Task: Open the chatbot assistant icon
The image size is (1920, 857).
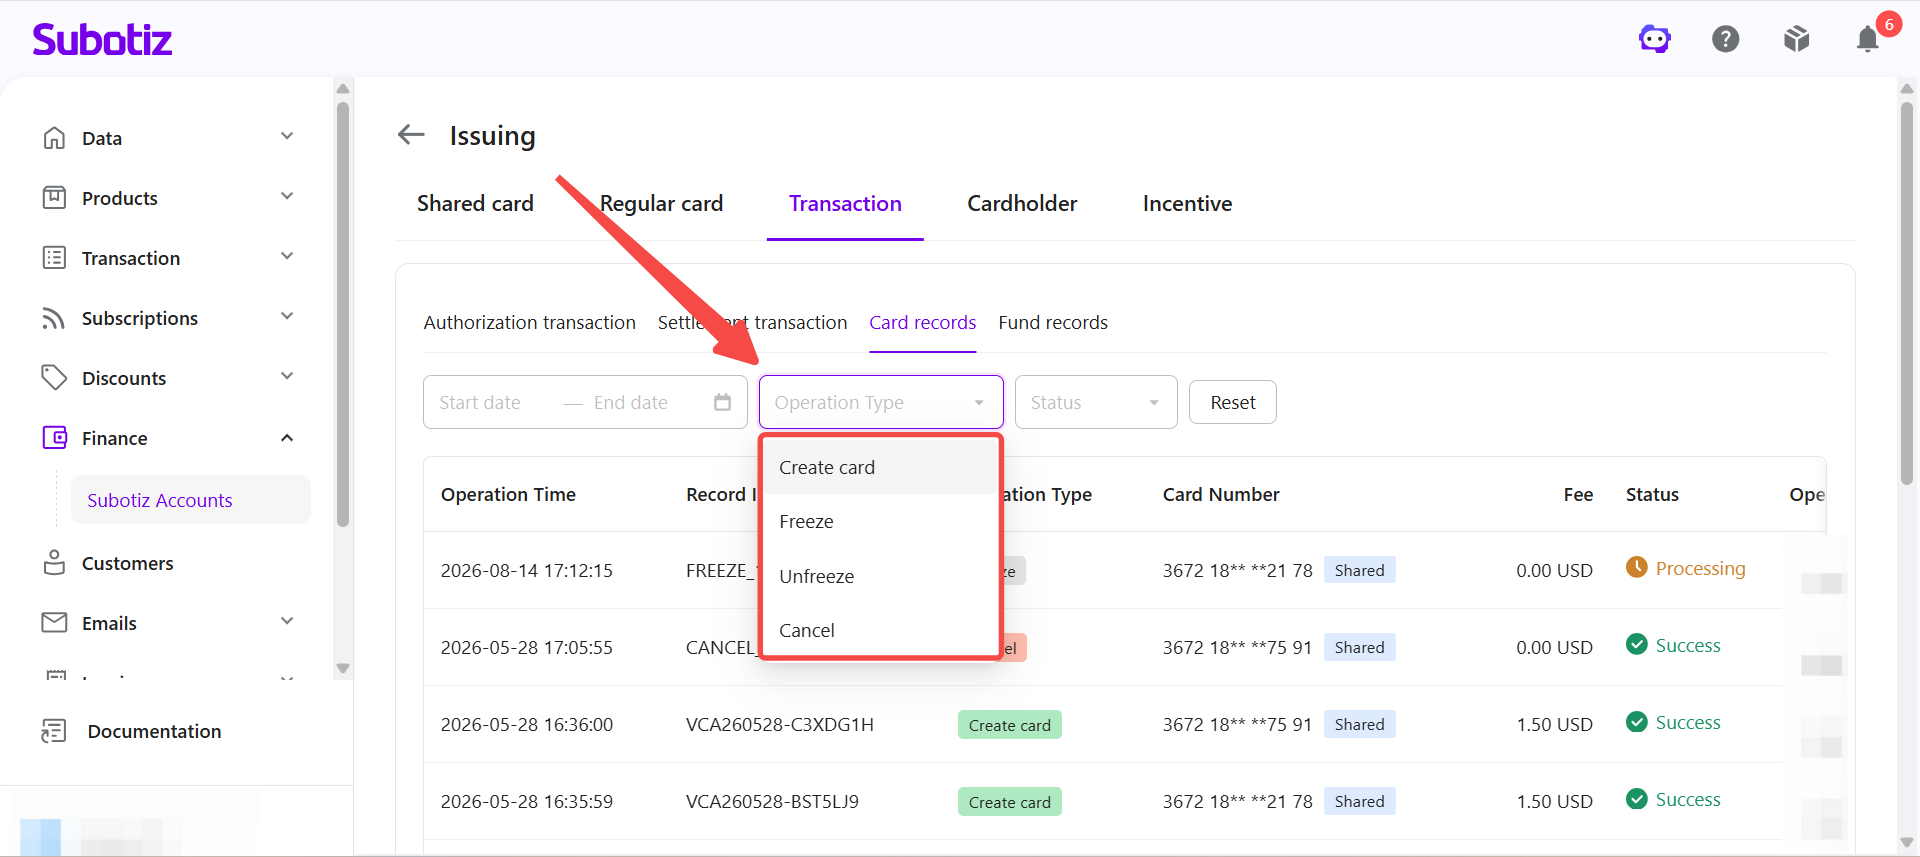Action: pyautogui.click(x=1655, y=39)
